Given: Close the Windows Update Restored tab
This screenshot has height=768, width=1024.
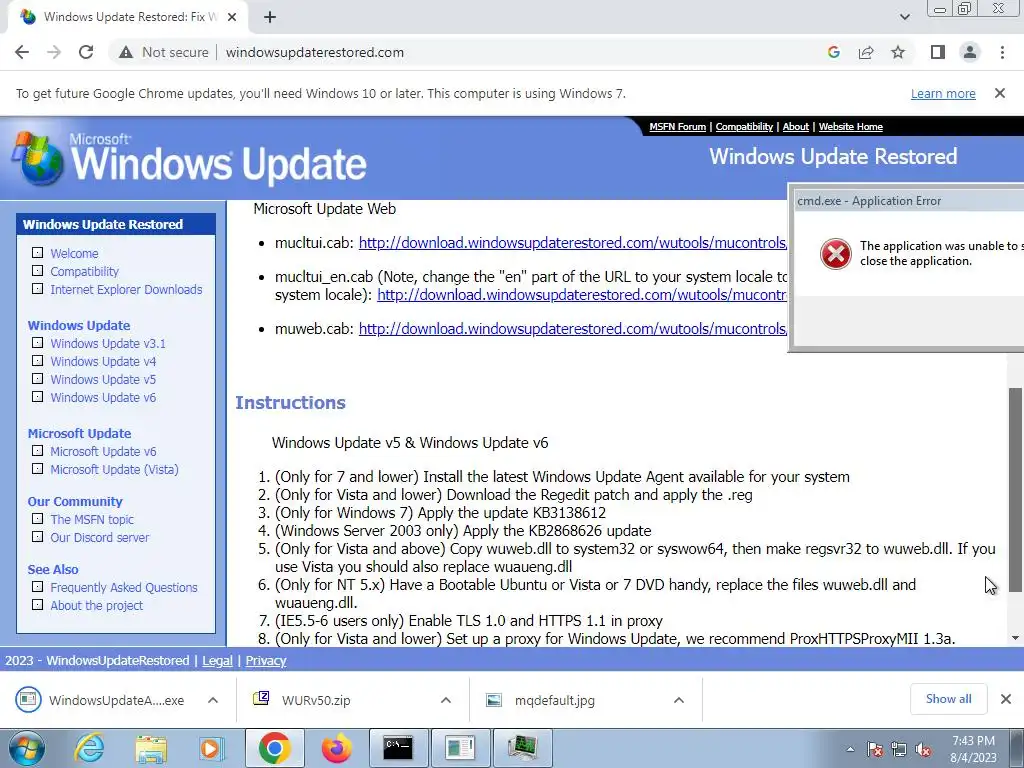Looking at the screenshot, I should (x=232, y=17).
